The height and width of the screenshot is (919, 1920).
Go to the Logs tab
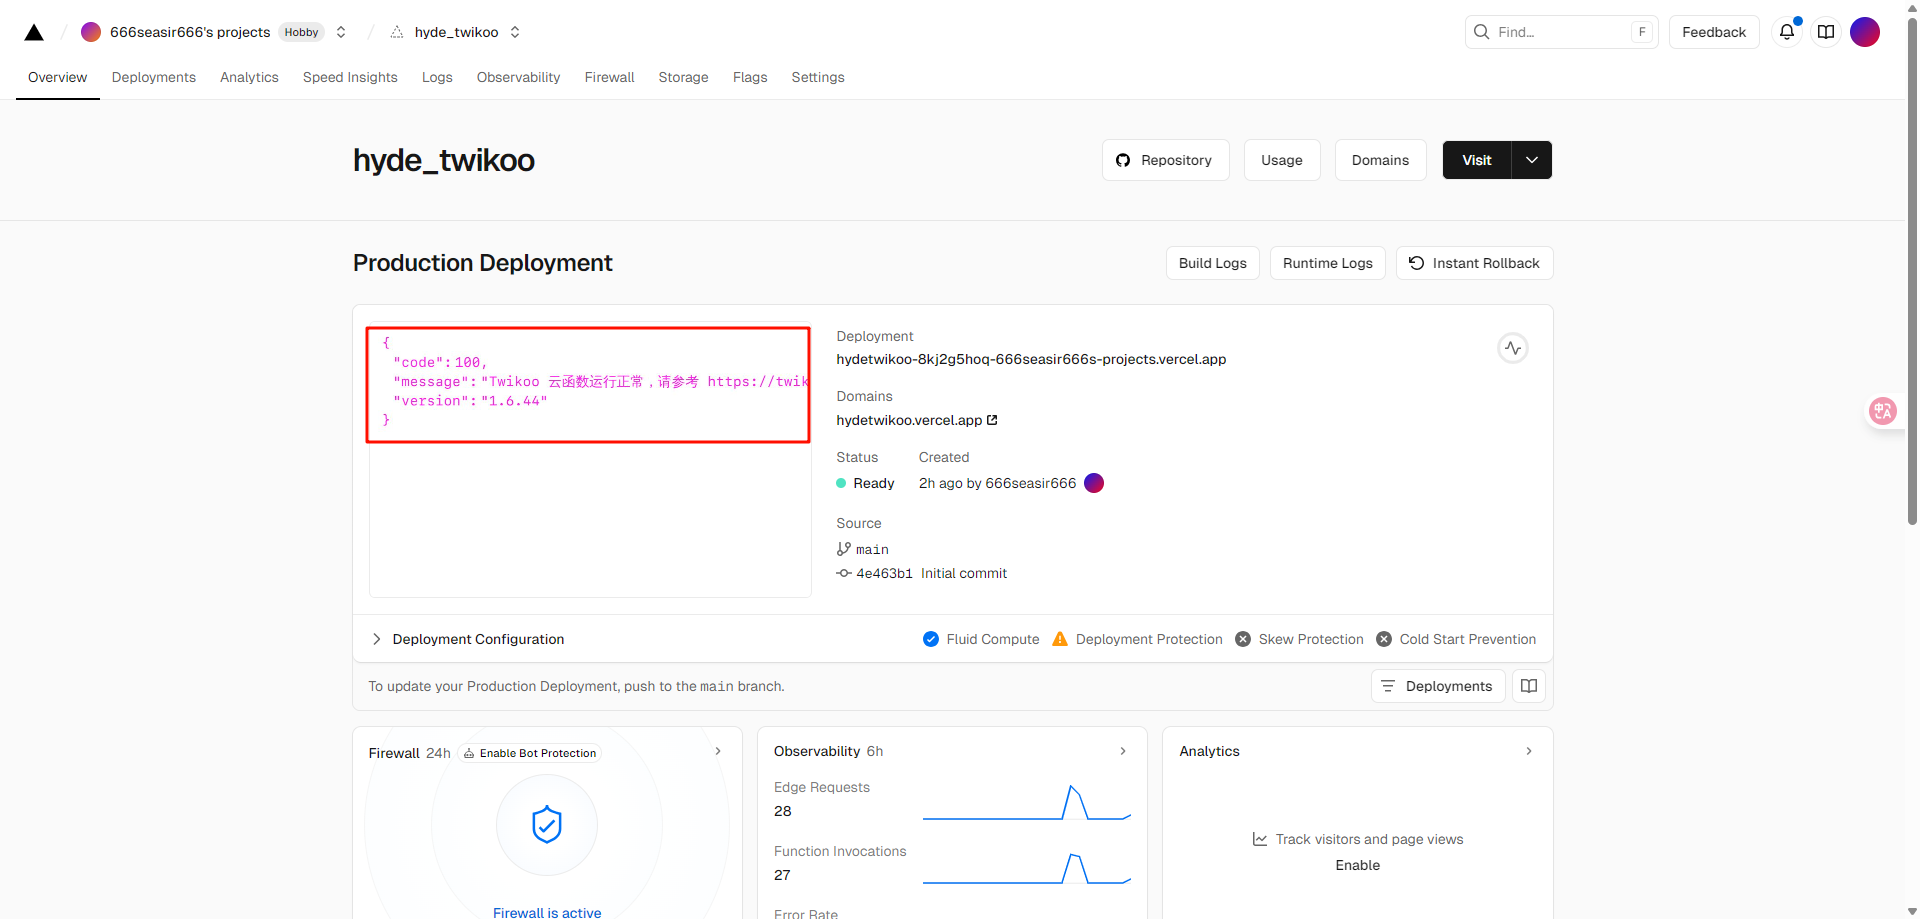(437, 77)
